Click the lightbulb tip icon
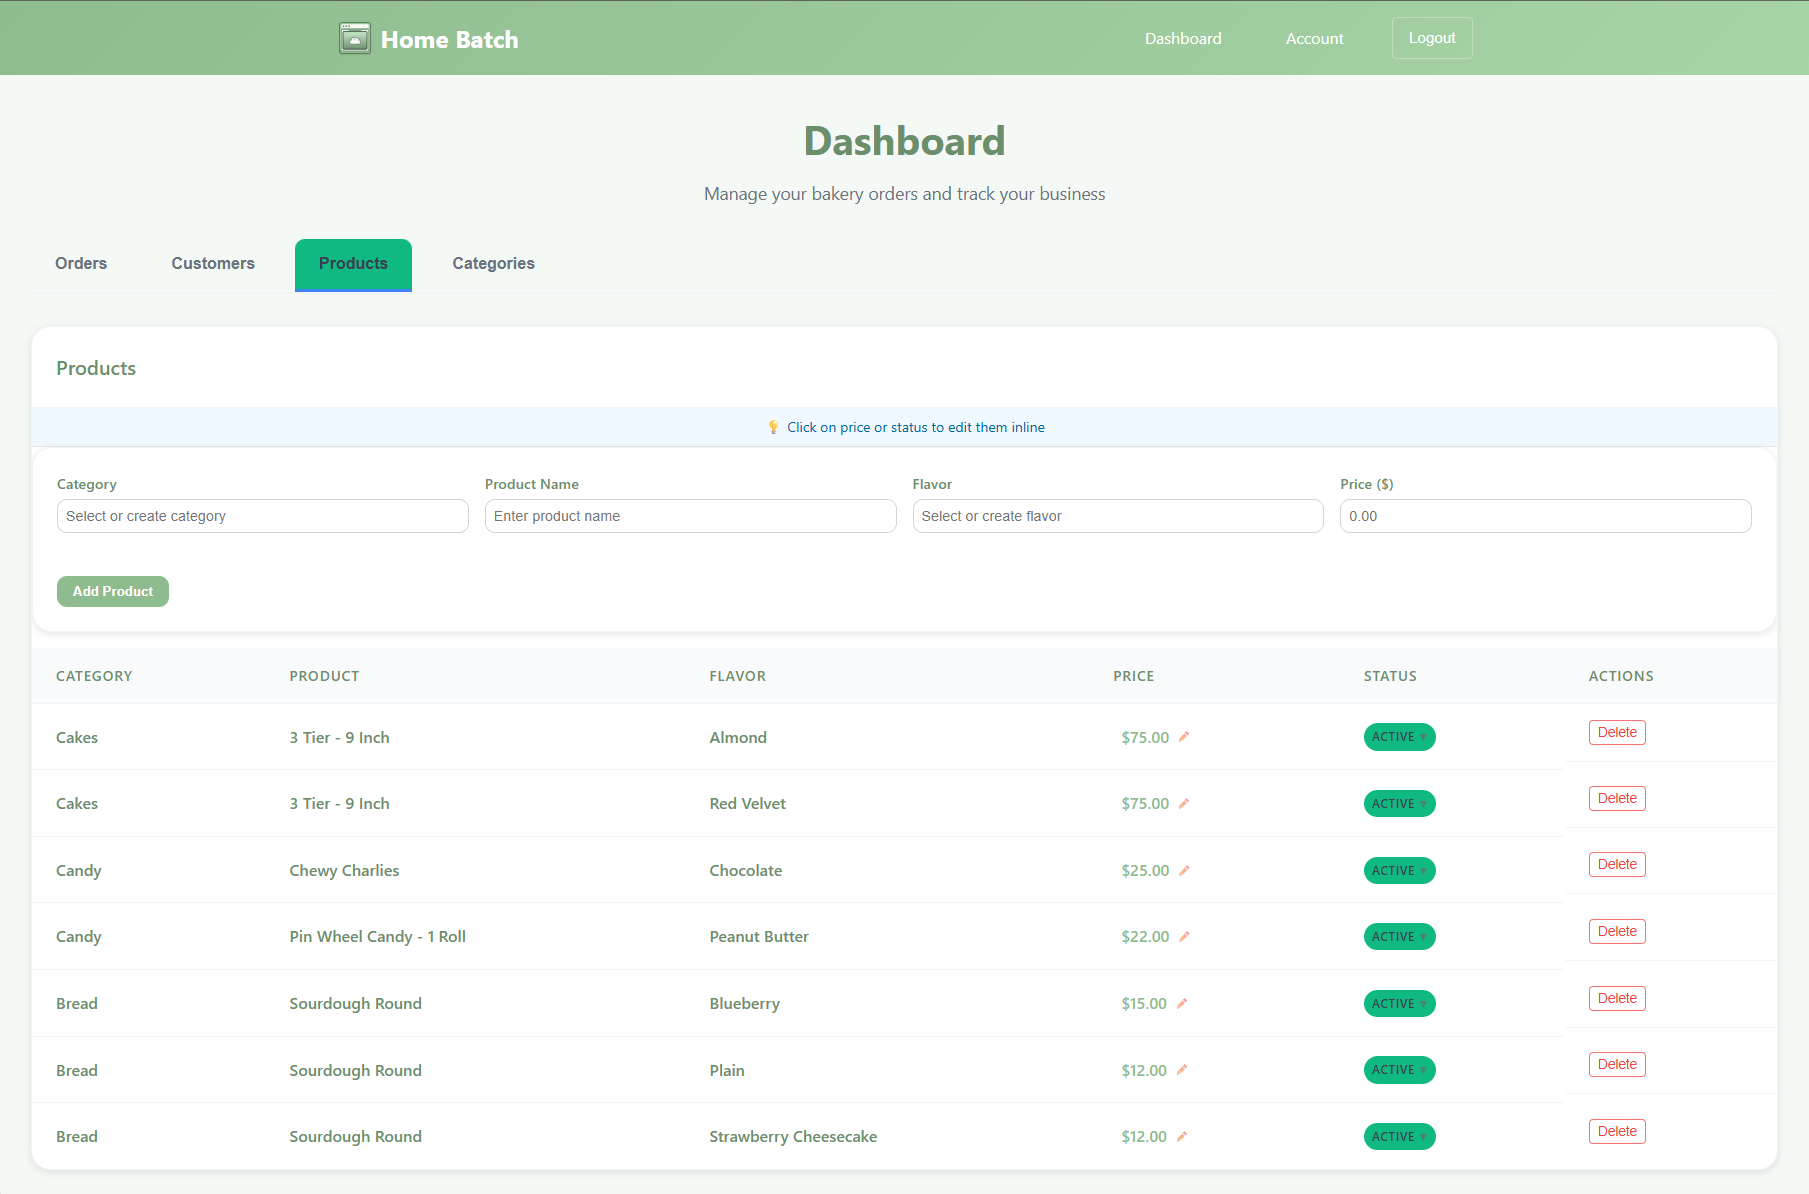This screenshot has width=1809, height=1194. coord(773,427)
